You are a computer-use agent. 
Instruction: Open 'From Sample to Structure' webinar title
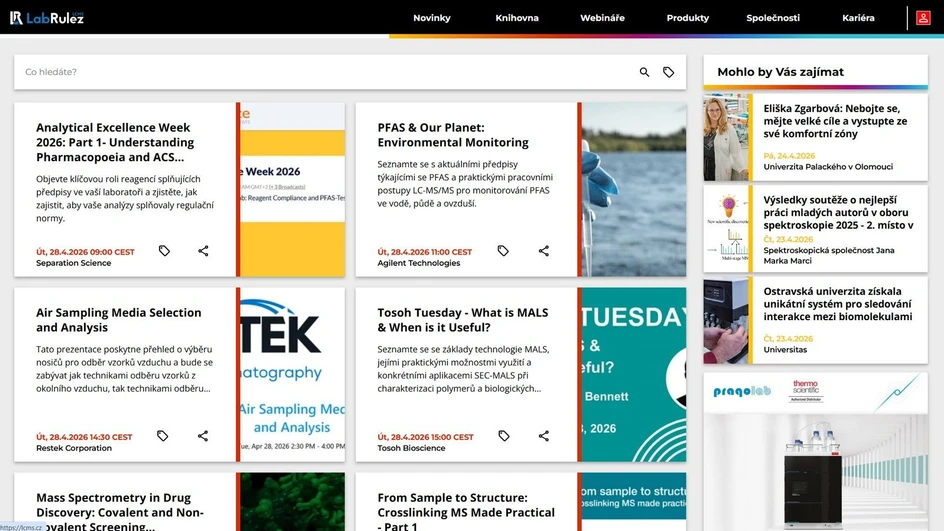pos(466,511)
